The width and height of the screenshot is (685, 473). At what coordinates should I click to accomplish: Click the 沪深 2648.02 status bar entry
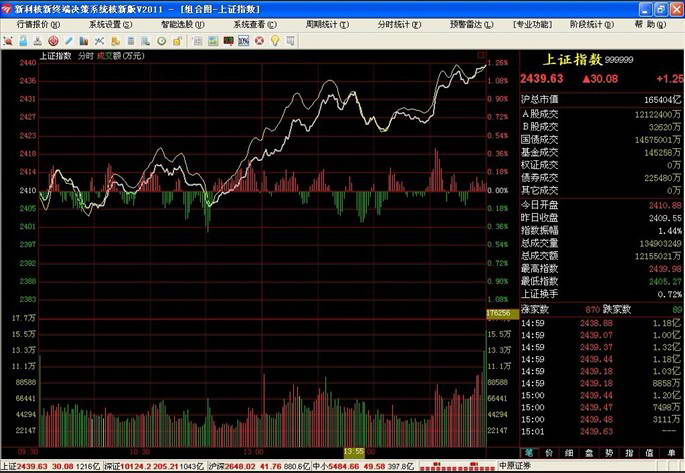click(259, 466)
